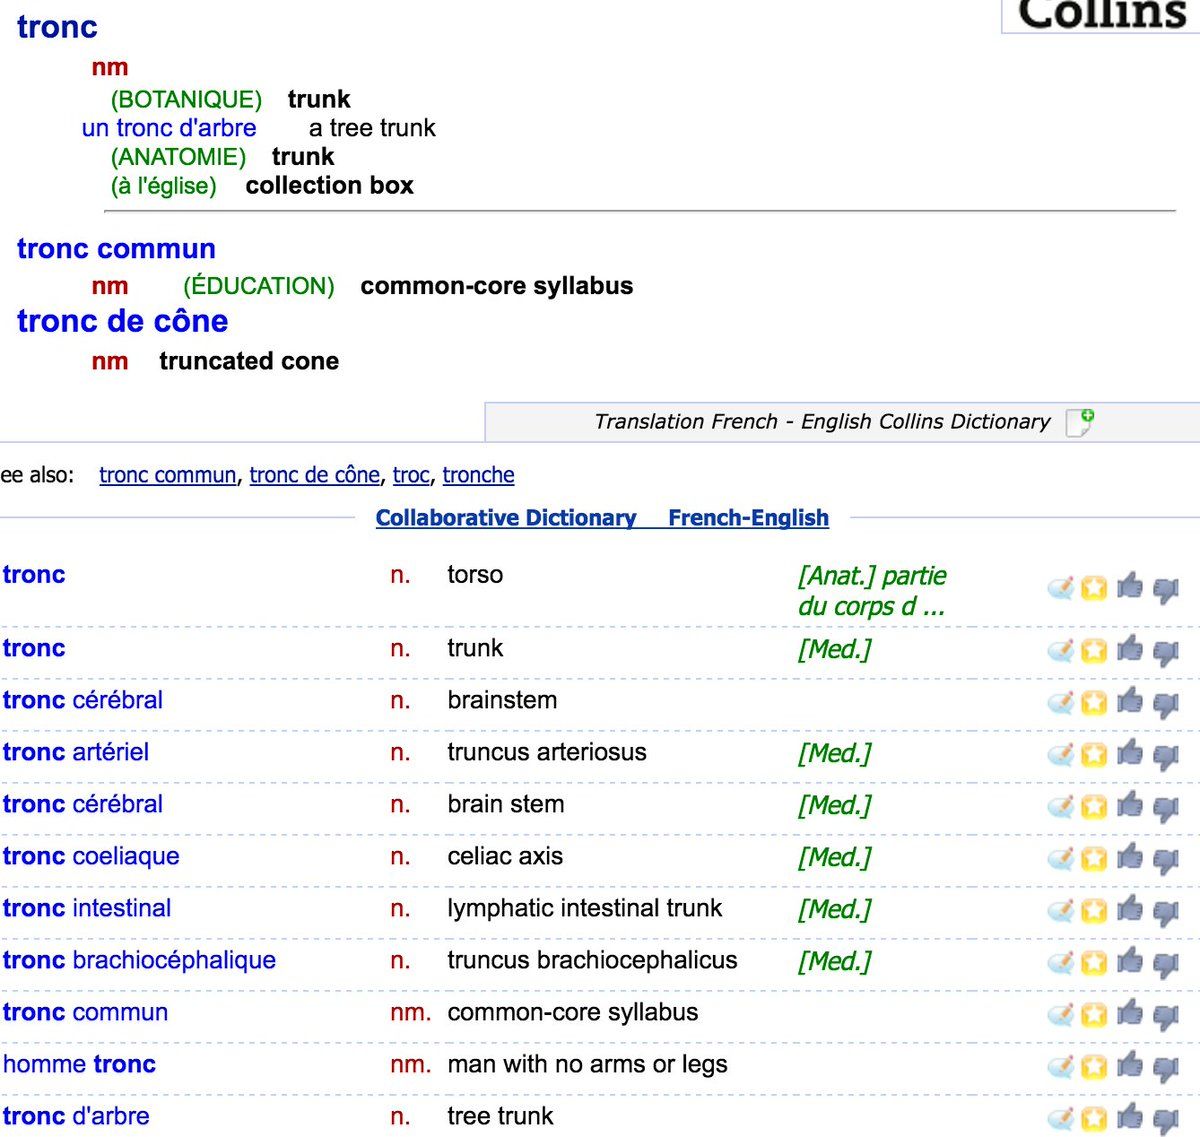
Task: Go to the 'troc' related word
Action: (410, 475)
